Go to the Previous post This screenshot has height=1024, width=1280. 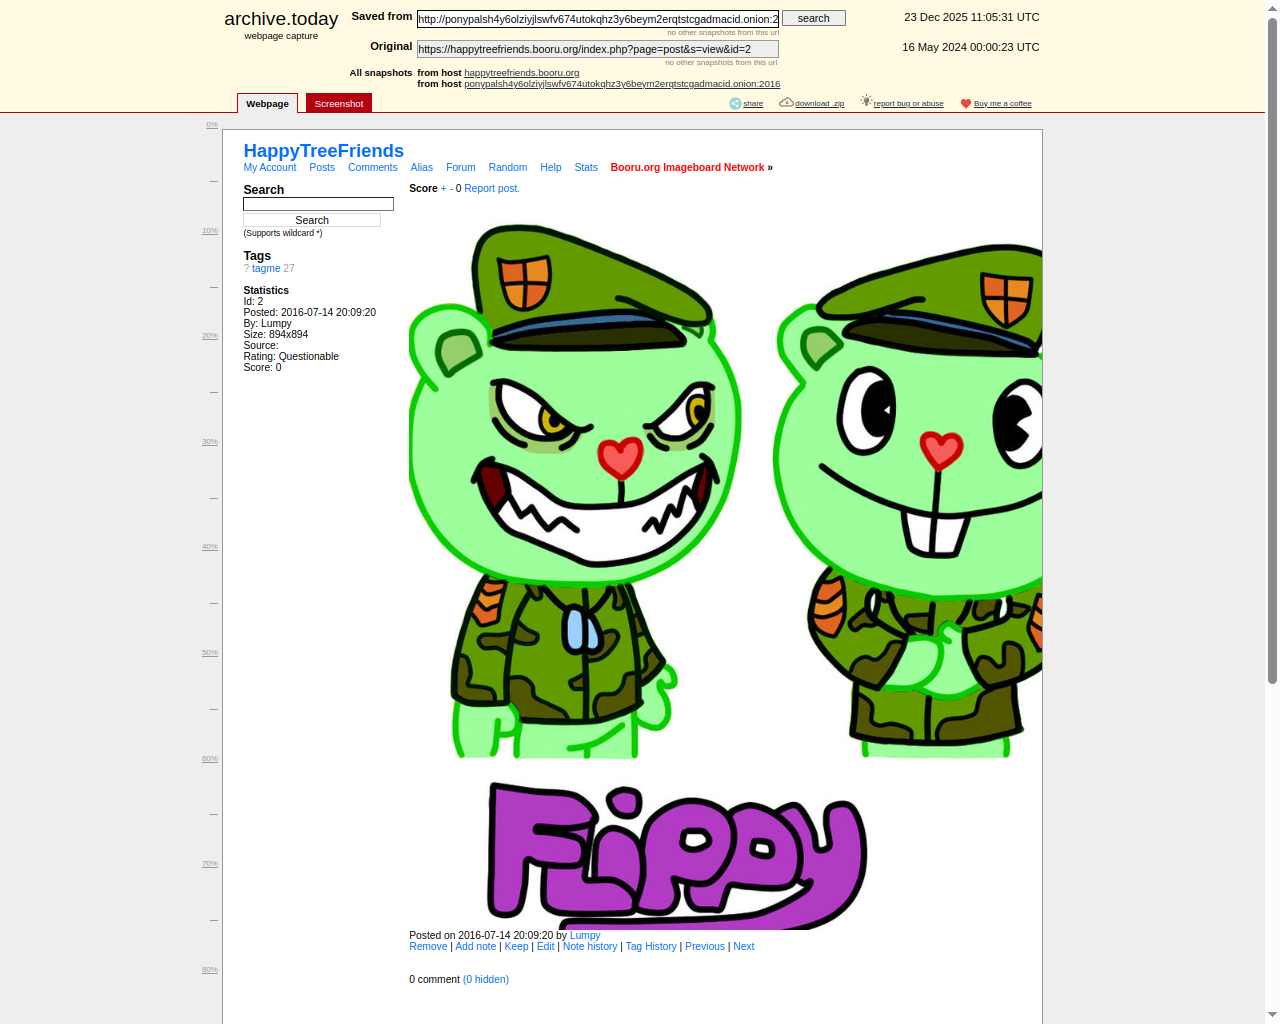(705, 947)
